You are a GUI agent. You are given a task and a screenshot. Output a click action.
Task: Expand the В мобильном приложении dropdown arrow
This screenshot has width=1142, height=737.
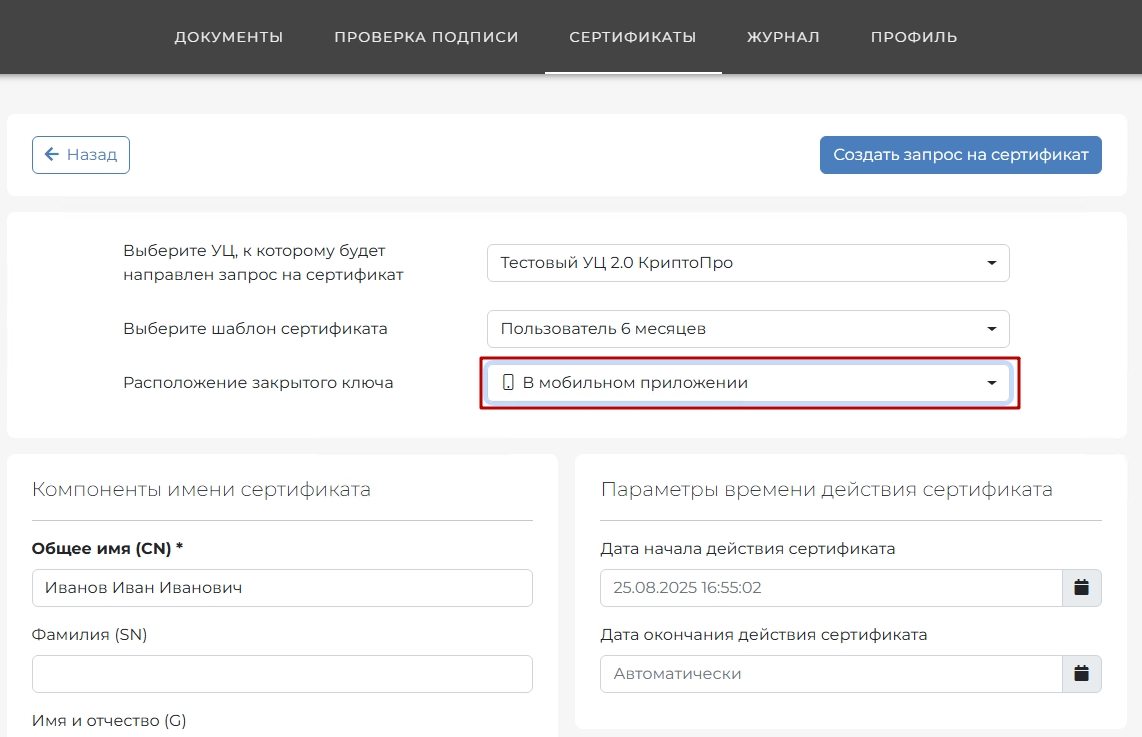[991, 383]
